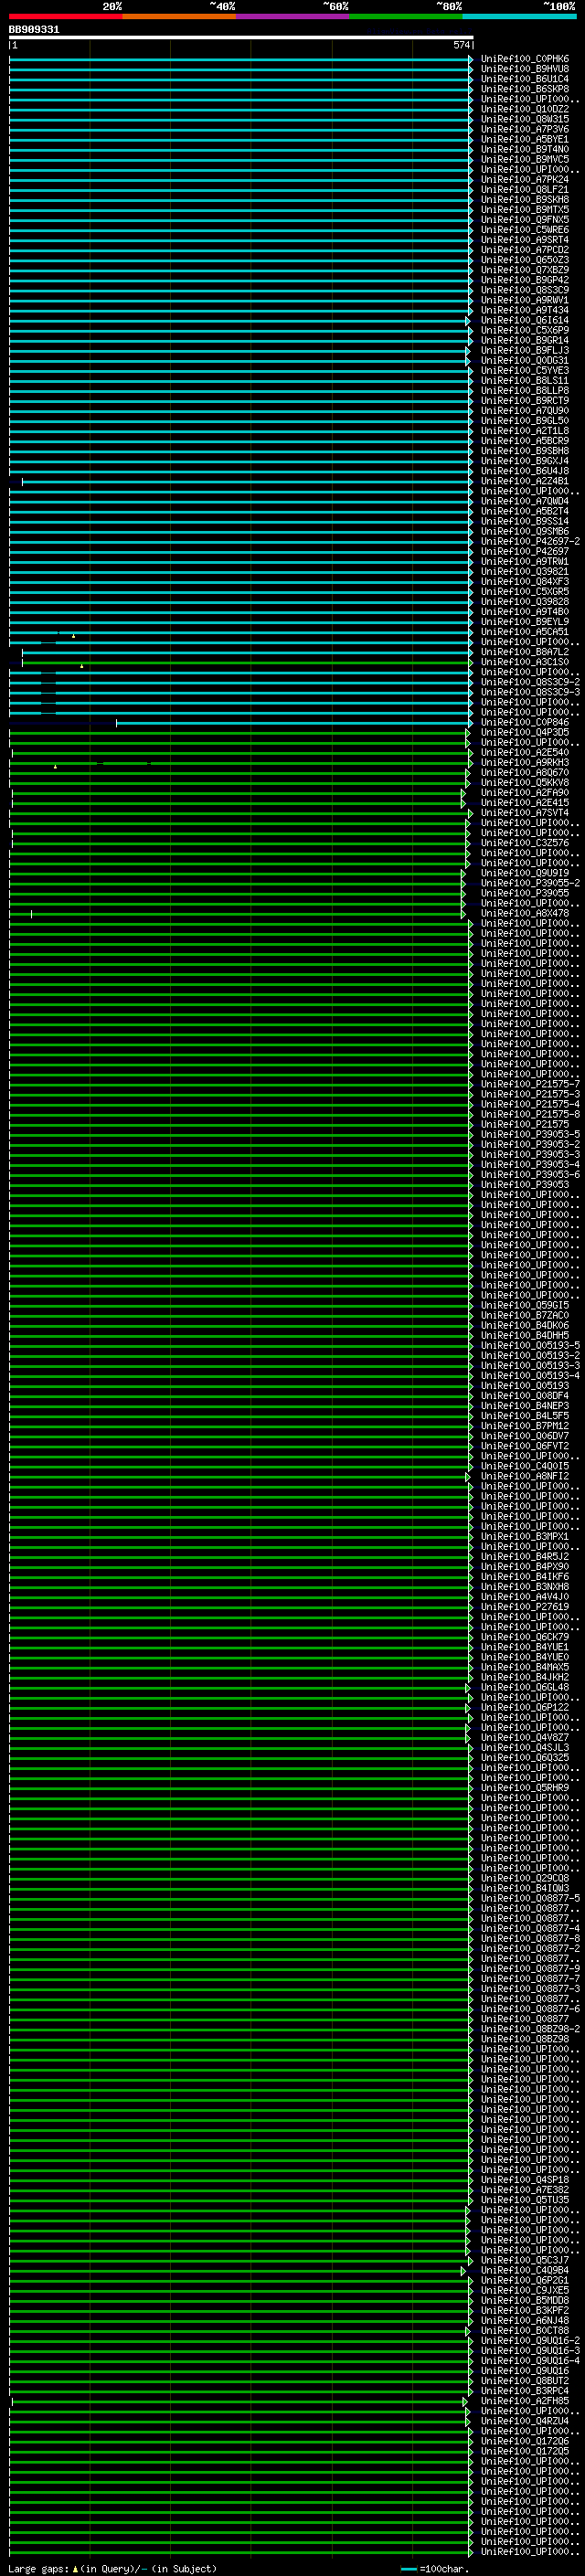Image resolution: width=585 pixels, height=2576 pixels.
Task: Click the query end position label 574
Action: point(461,45)
